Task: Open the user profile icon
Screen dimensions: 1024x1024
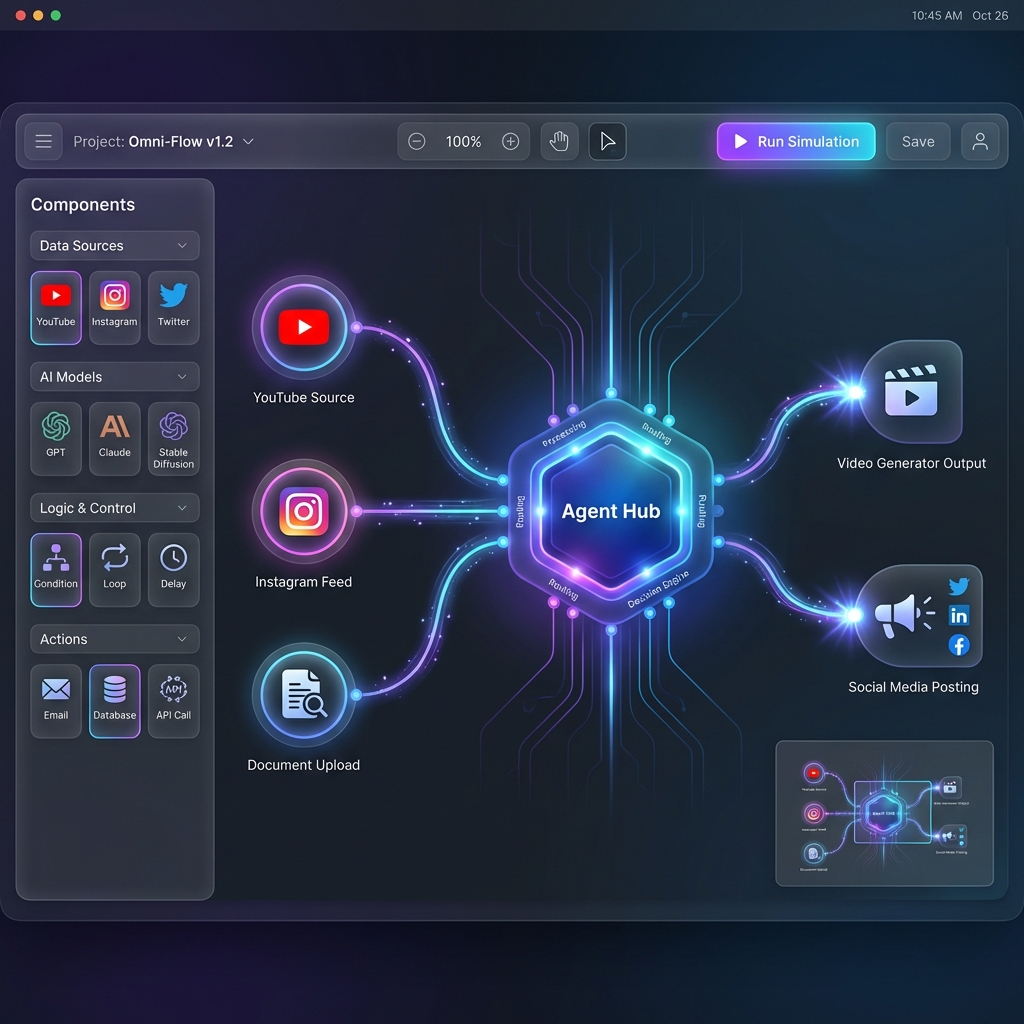Action: [x=980, y=141]
